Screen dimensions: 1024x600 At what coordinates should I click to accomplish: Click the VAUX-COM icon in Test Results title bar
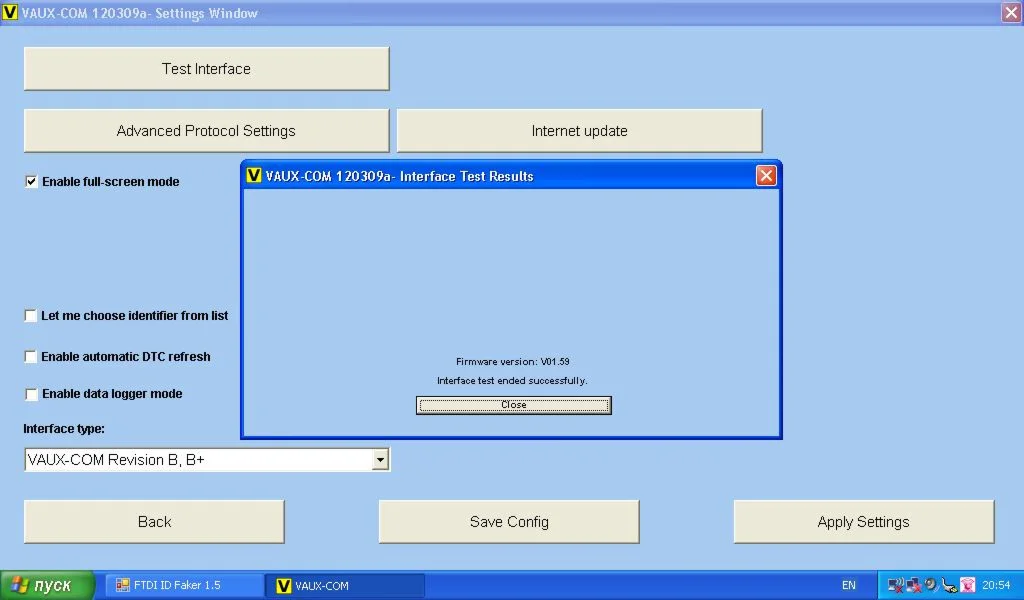pos(253,175)
